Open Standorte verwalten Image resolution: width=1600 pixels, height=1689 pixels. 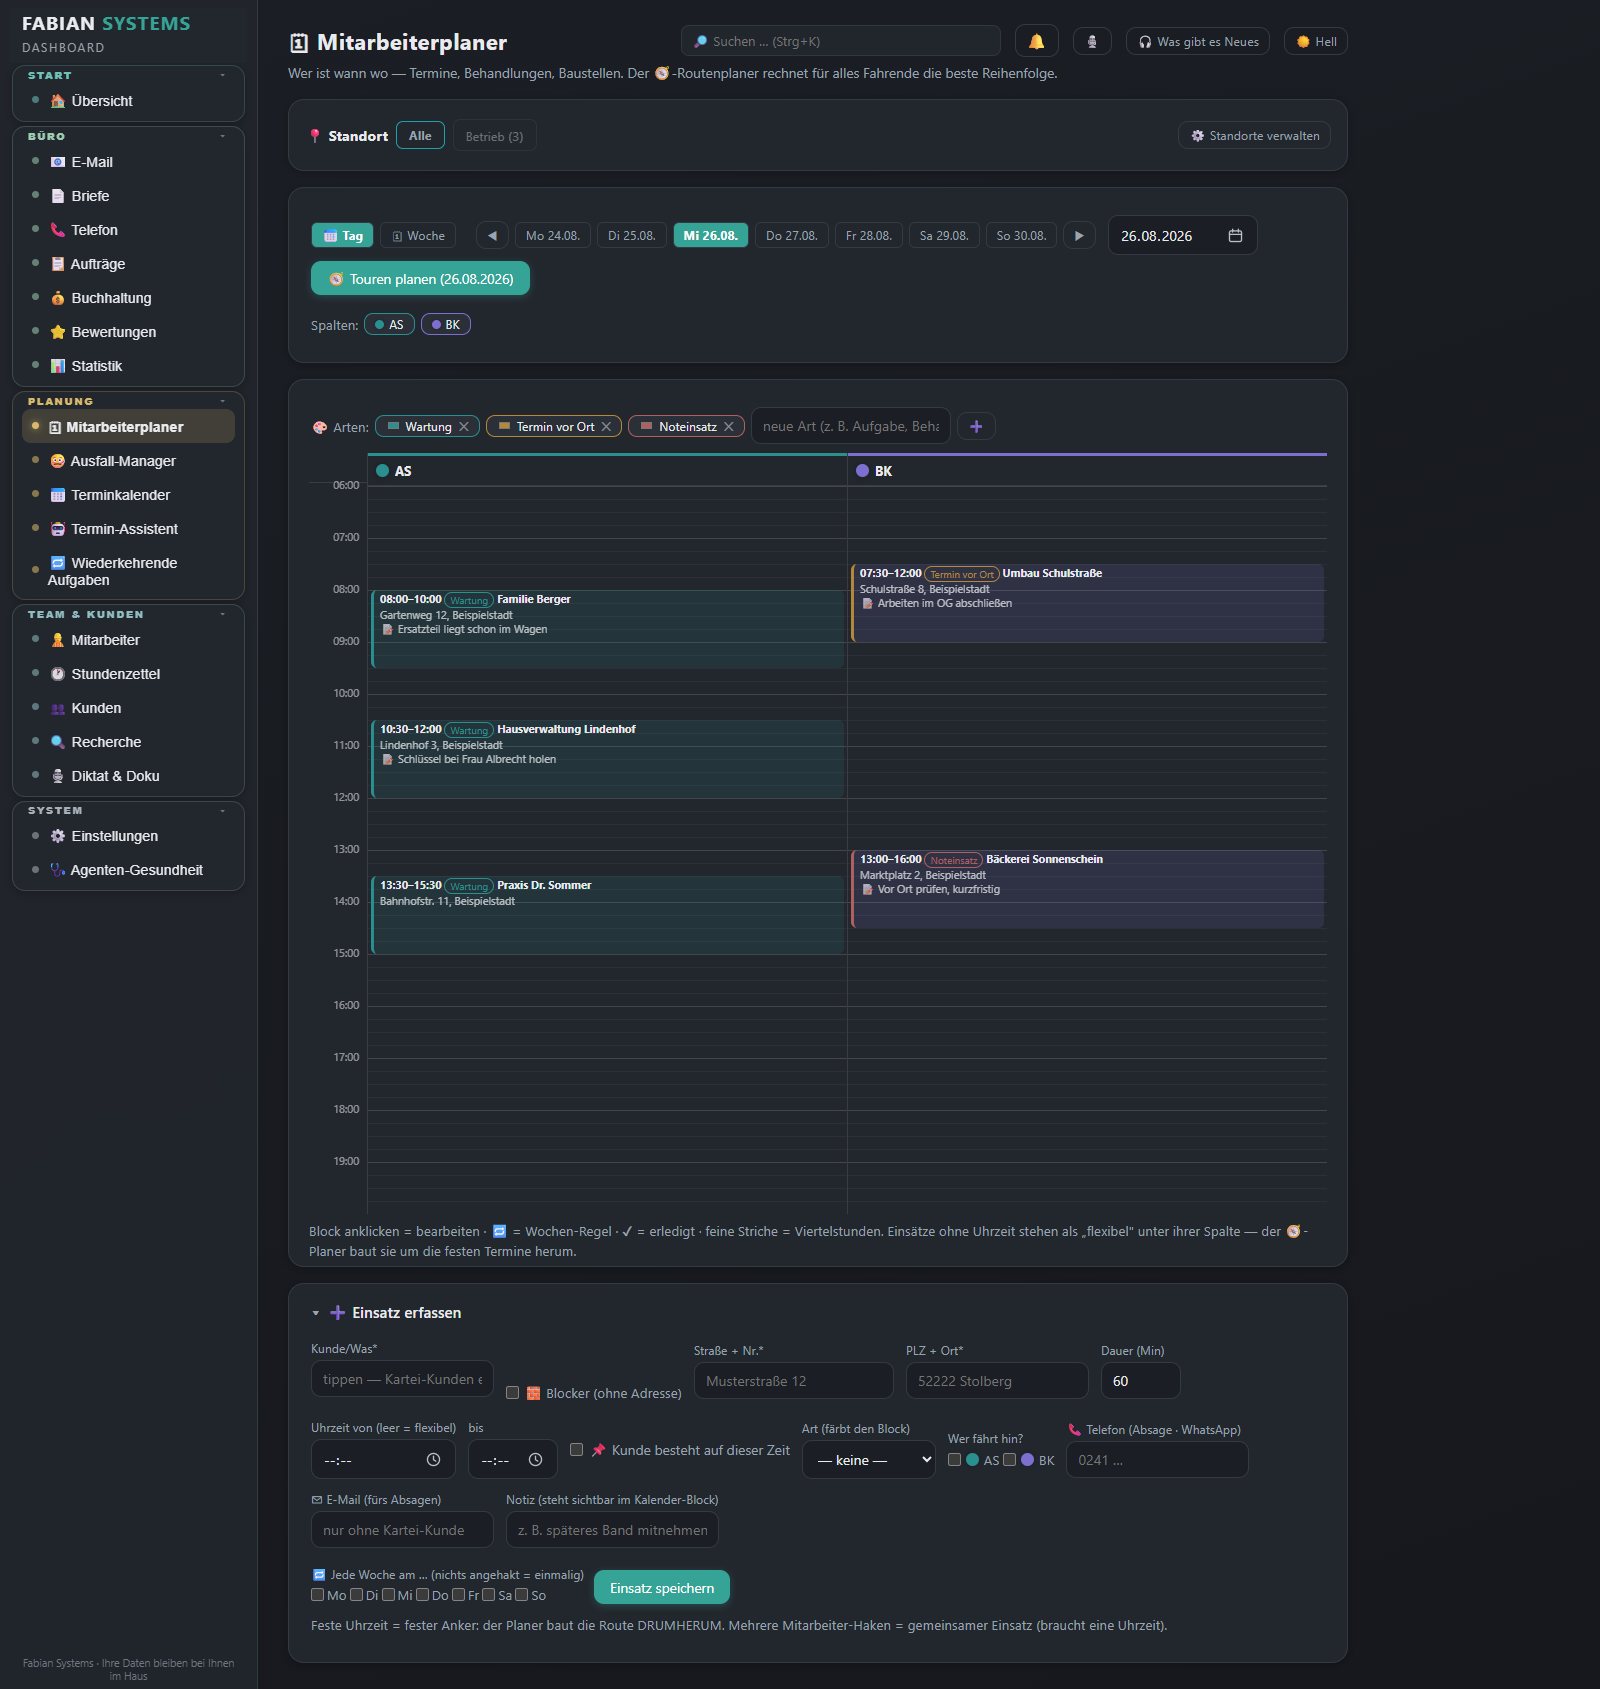(1254, 136)
